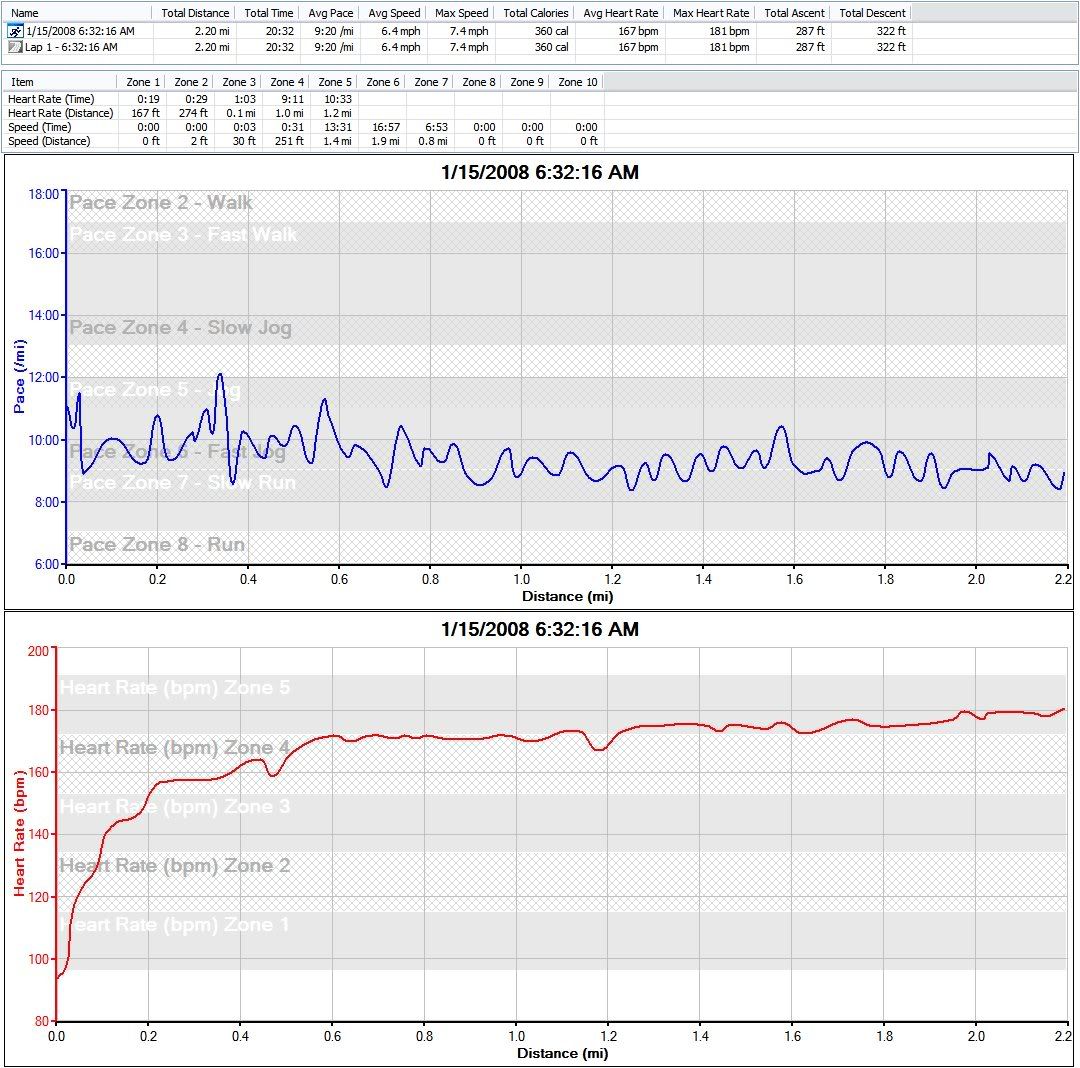The width and height of the screenshot is (1080, 1068).
Task: Click the Total Time column header
Action: pos(269,13)
